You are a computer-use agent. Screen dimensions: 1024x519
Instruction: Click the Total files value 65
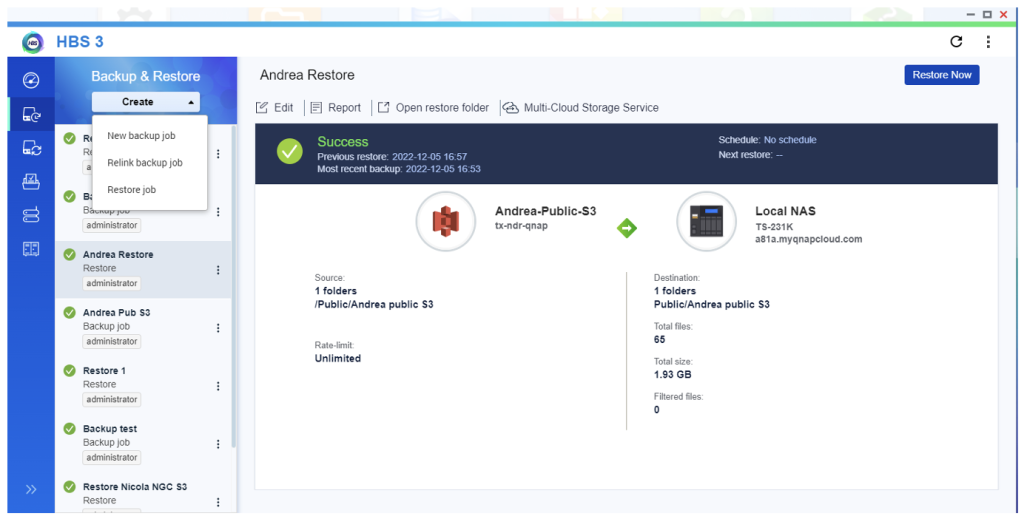tap(660, 340)
